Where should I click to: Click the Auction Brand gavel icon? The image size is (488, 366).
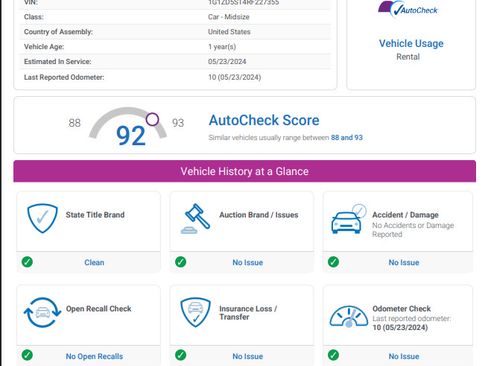196,219
